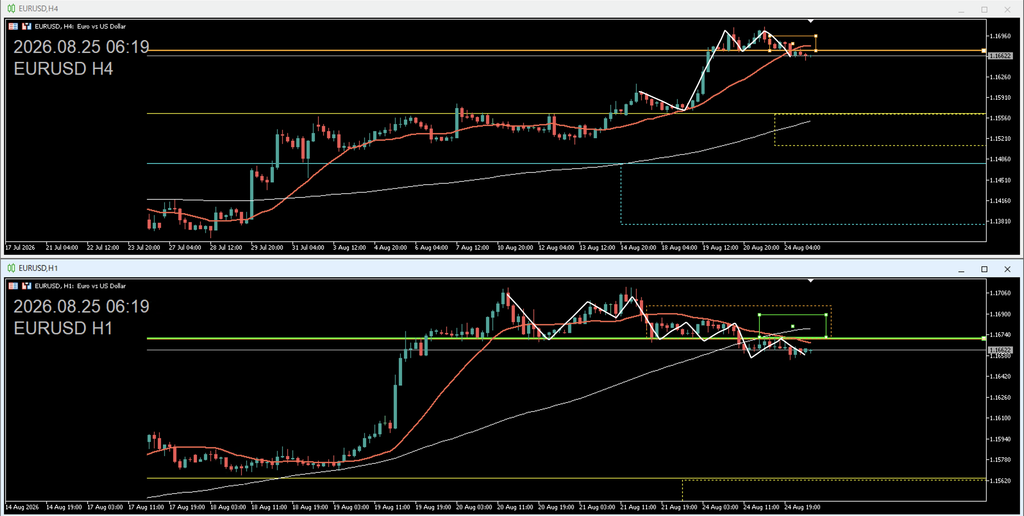Viewport: 1024px width, 516px height.
Task: Click the 1.15910 price label in H4 chart
Action: tap(1000, 97)
